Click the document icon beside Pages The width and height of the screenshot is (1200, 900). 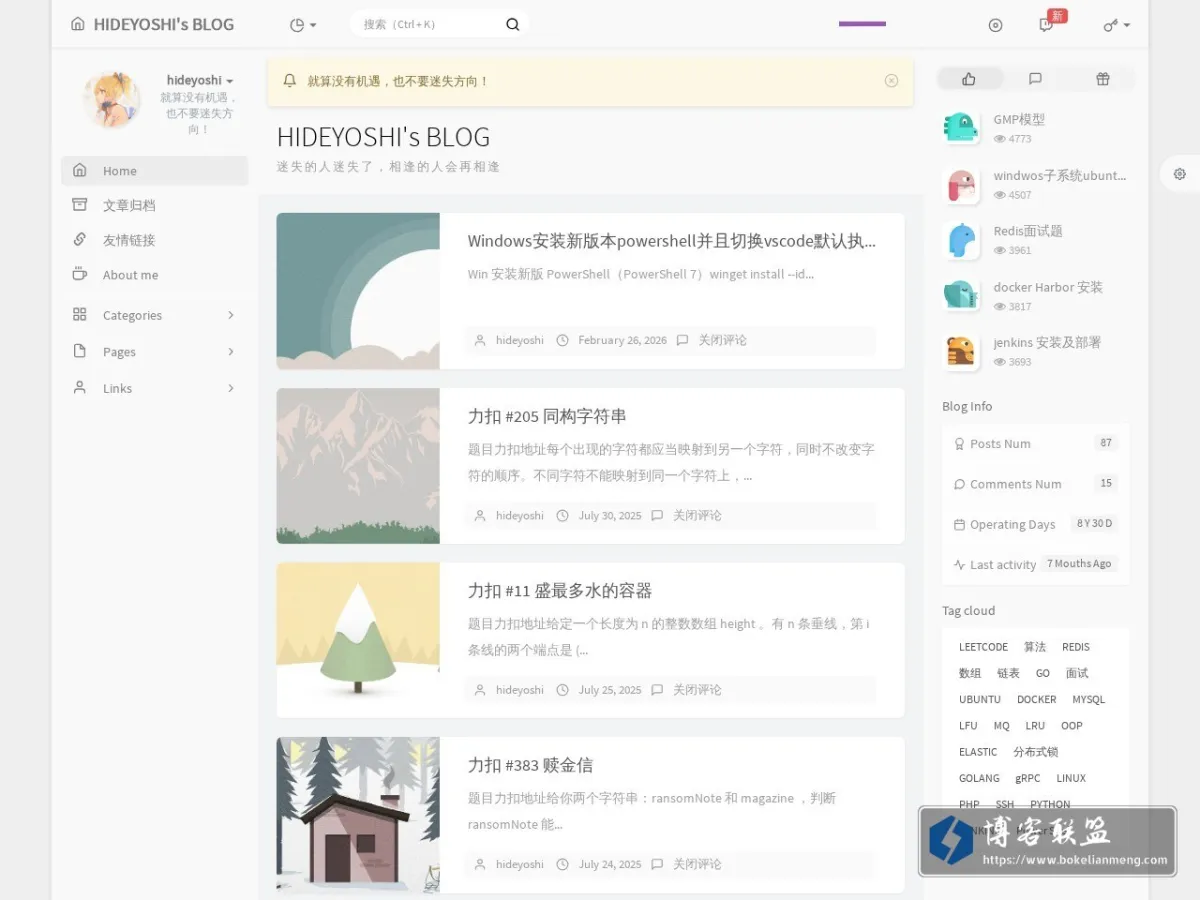pyautogui.click(x=80, y=351)
